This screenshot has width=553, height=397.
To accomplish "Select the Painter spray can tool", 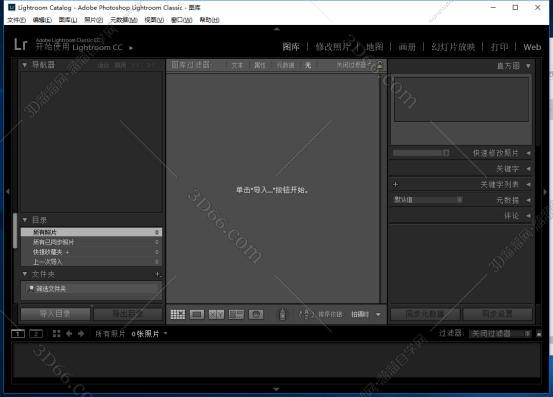I will point(282,314).
